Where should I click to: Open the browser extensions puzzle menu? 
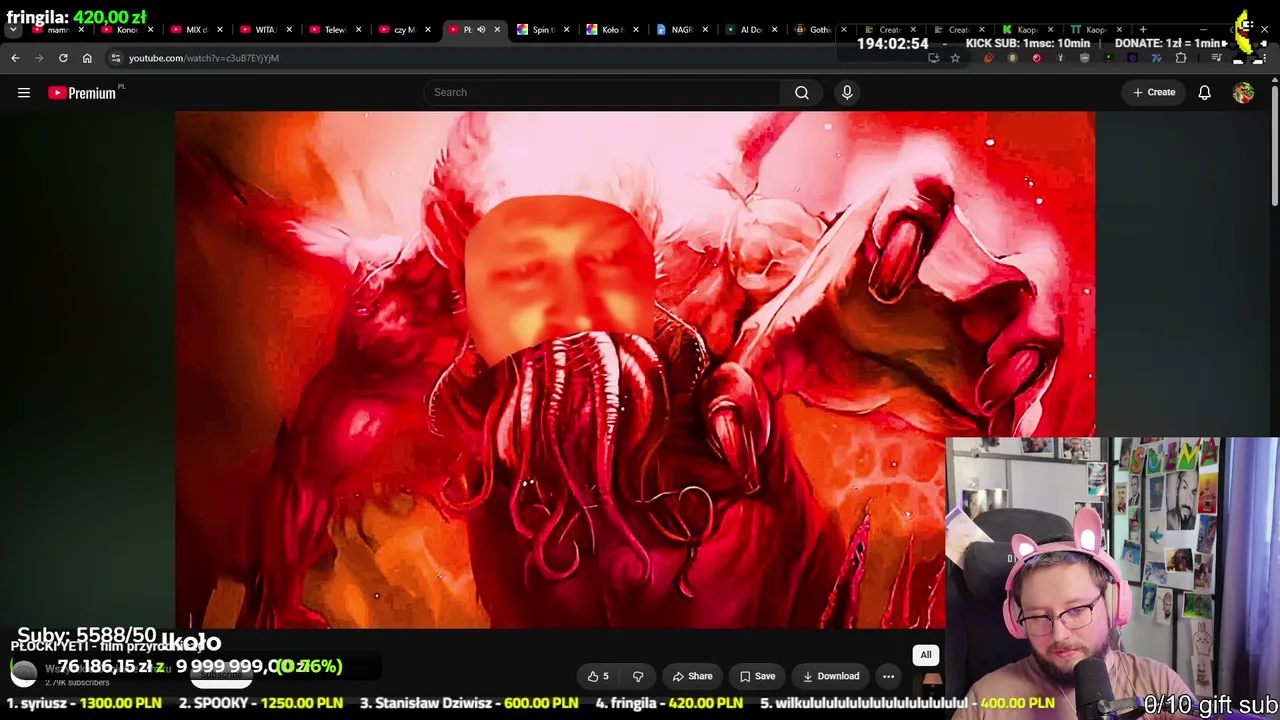(1181, 58)
